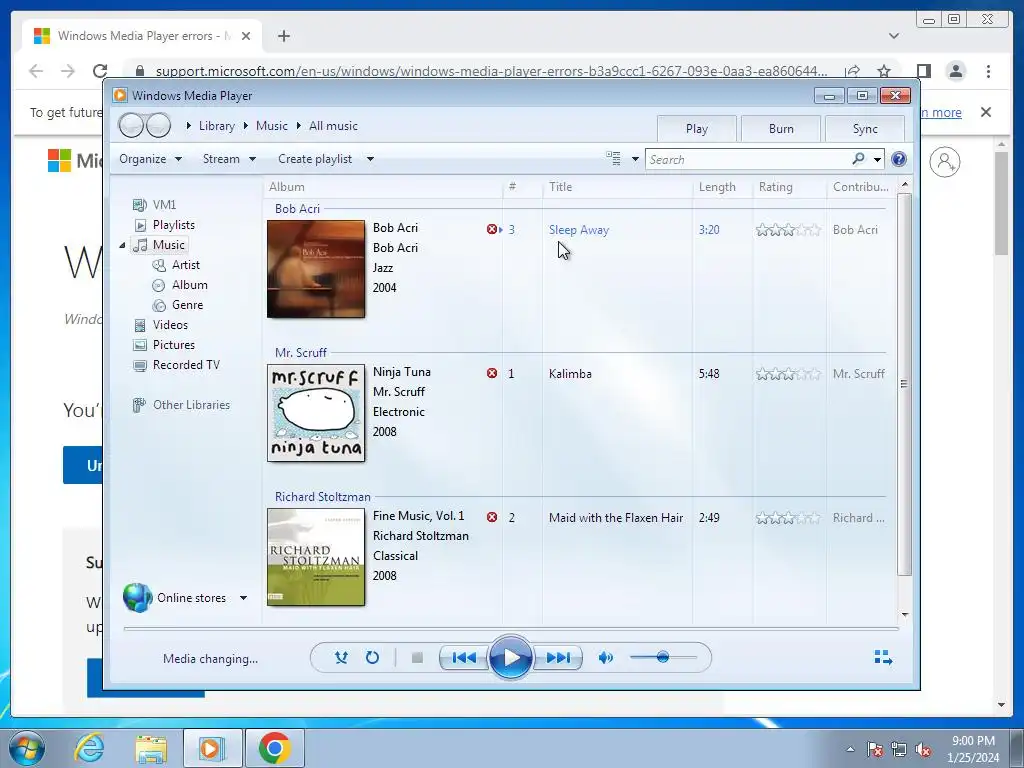Click the Bob Acri album cover thumbnail

pos(316,269)
